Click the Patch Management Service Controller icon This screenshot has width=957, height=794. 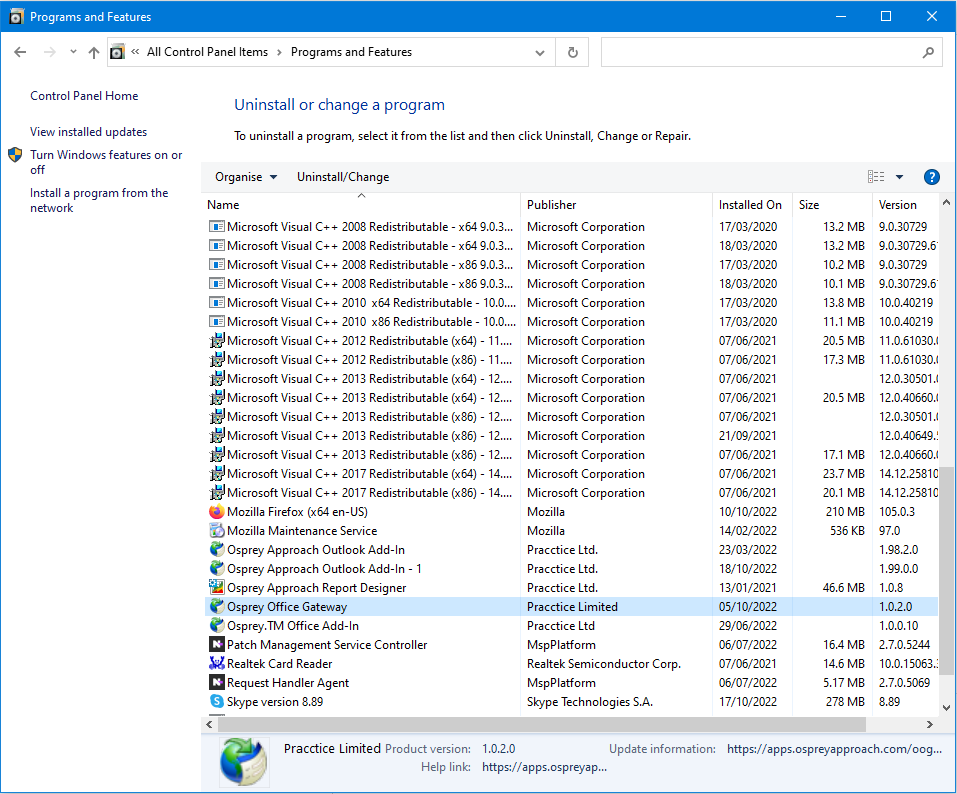point(216,644)
